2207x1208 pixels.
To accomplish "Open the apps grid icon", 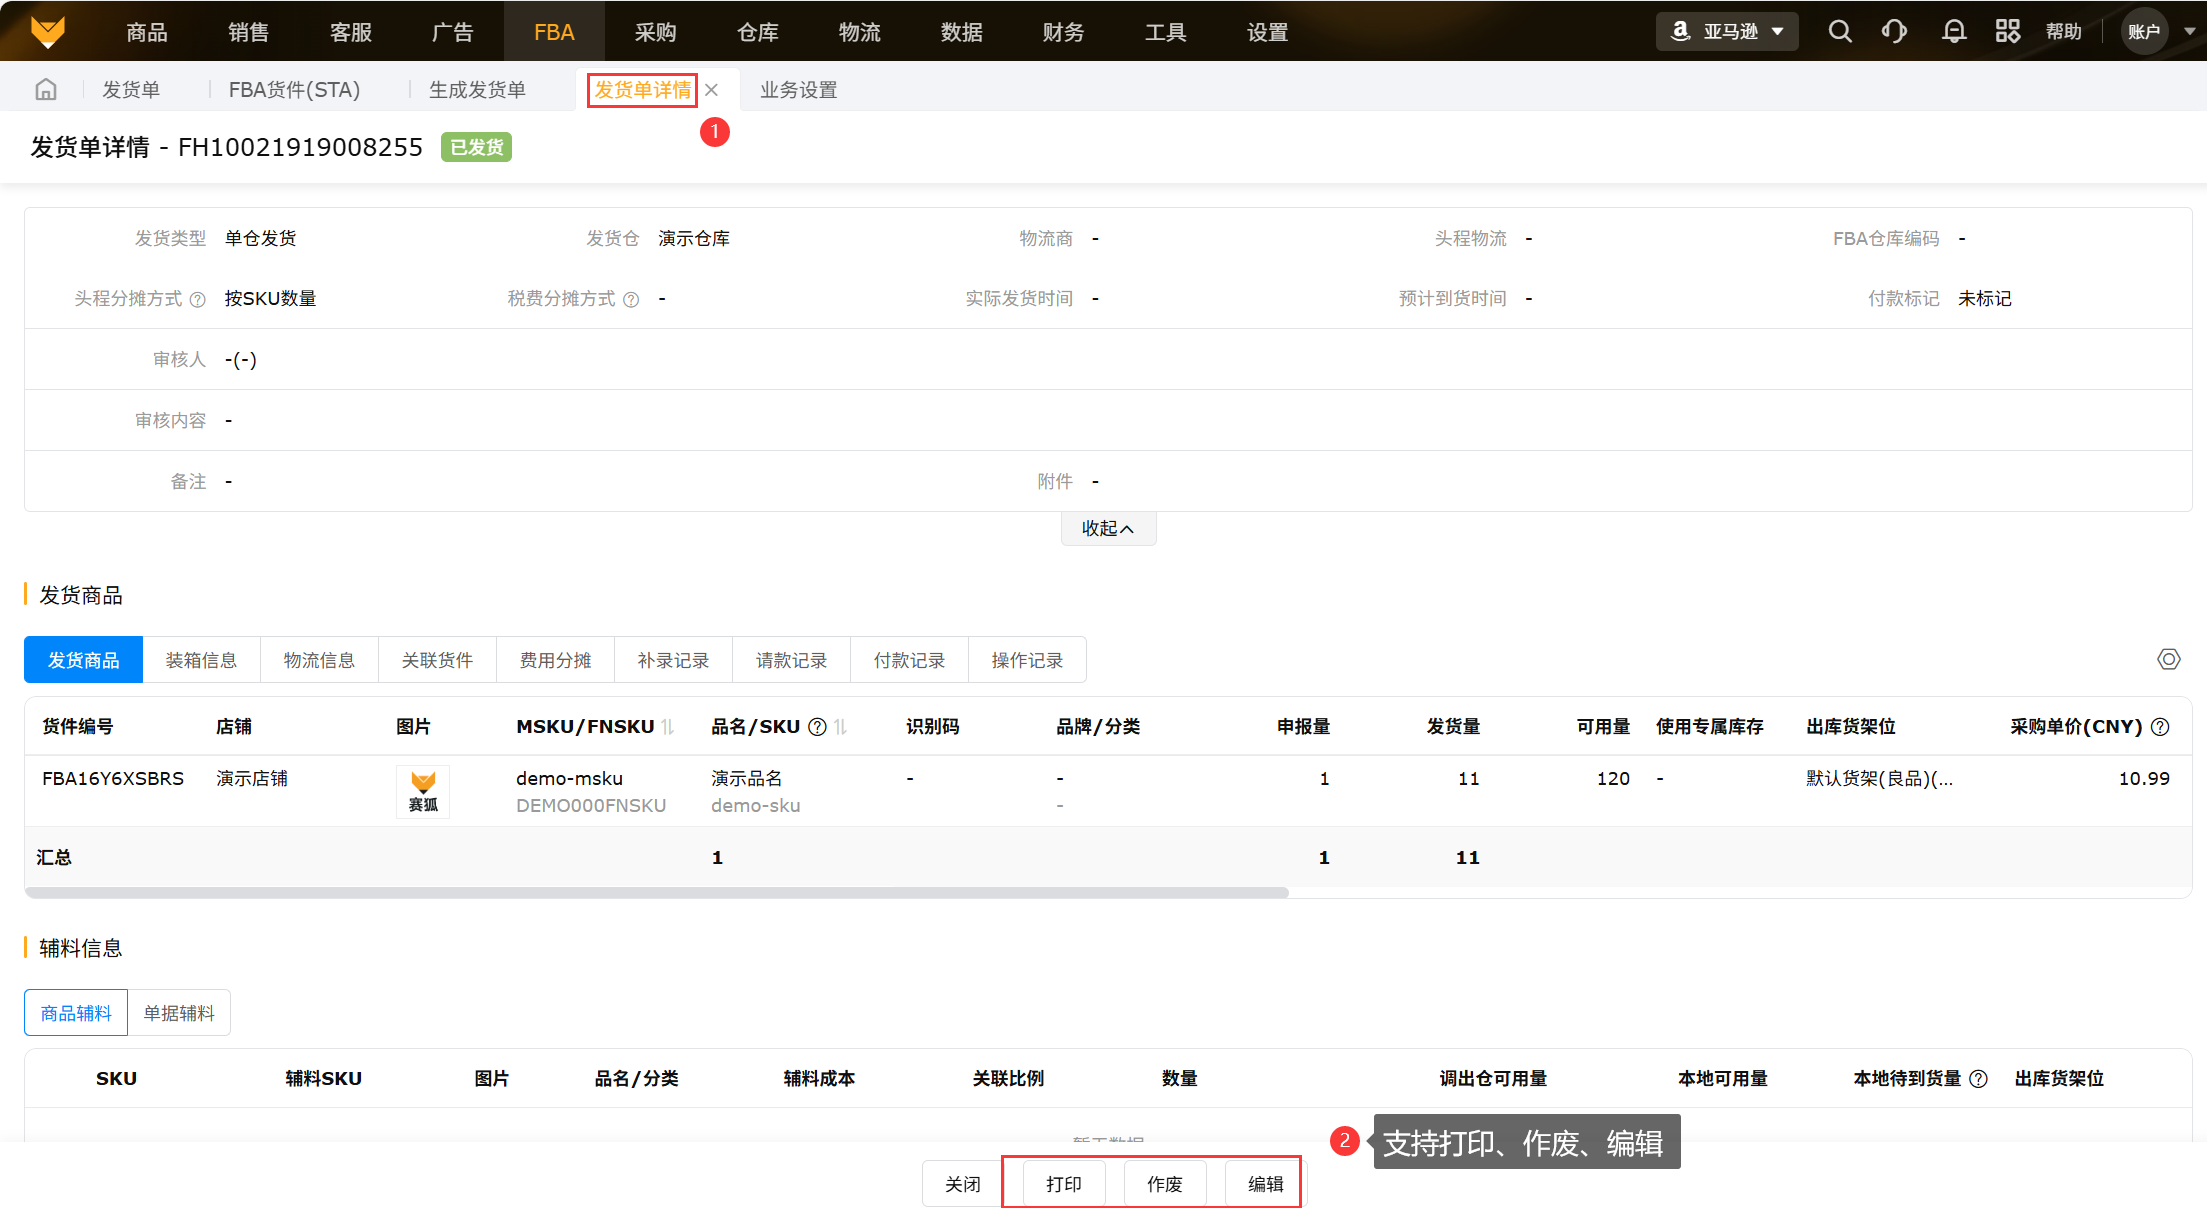I will click(2007, 32).
